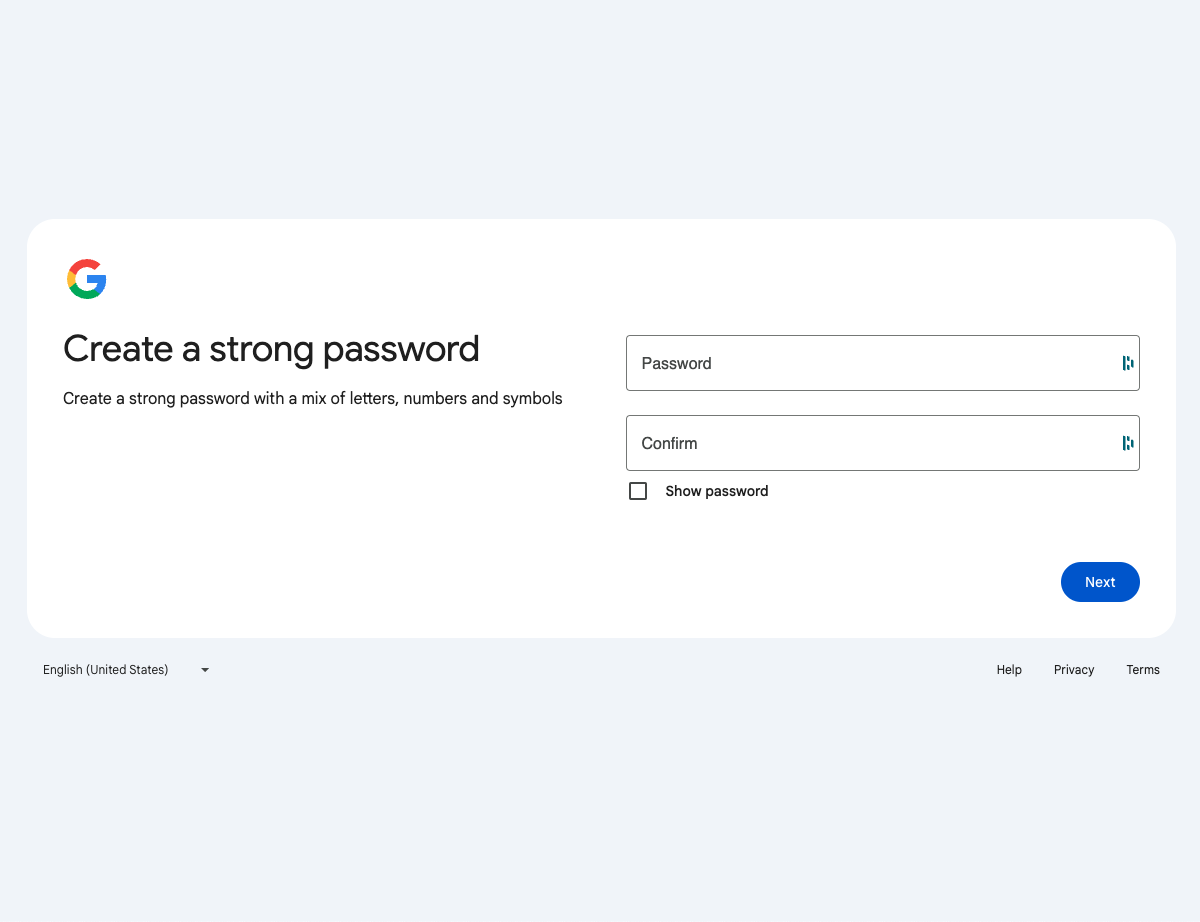Click the "Password" placeholder label

tap(676, 363)
